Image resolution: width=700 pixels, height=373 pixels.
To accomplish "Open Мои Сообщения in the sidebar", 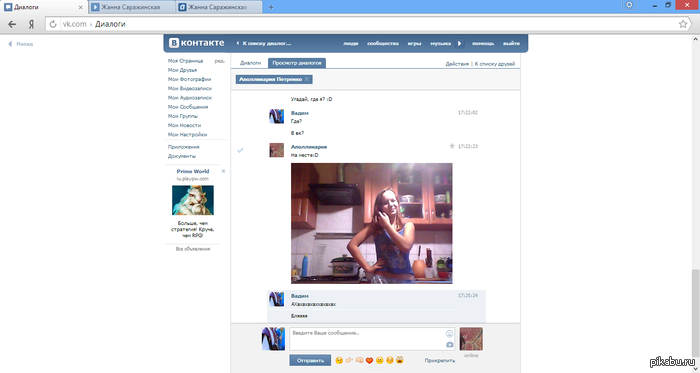I will click(x=188, y=107).
